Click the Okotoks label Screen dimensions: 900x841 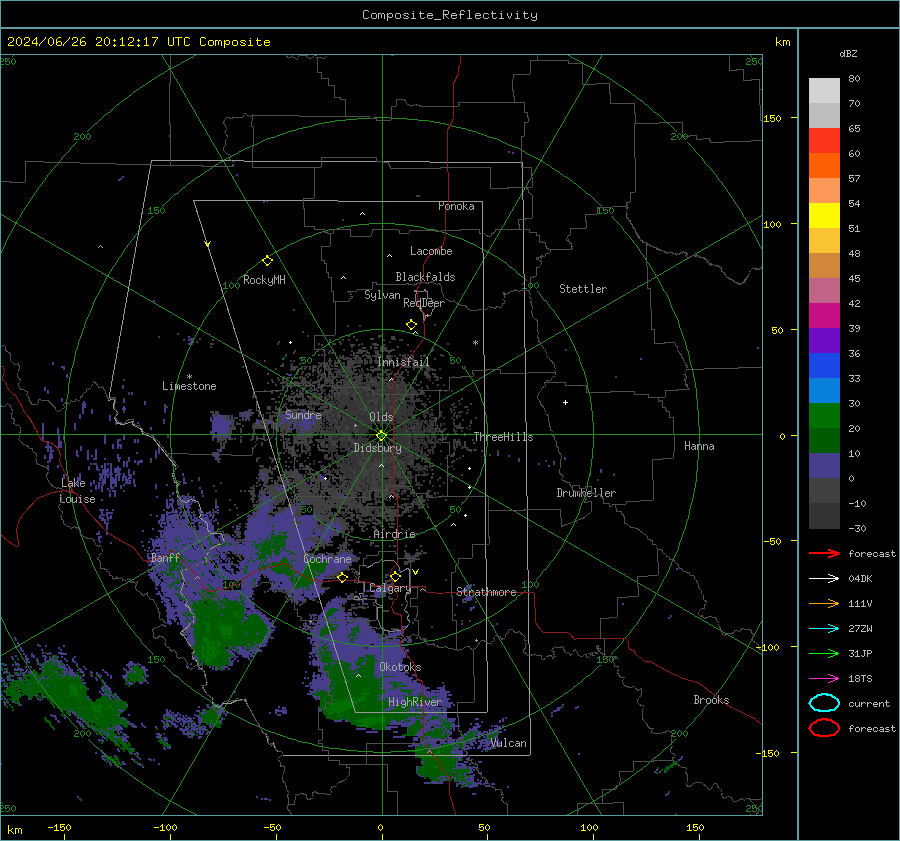click(401, 667)
